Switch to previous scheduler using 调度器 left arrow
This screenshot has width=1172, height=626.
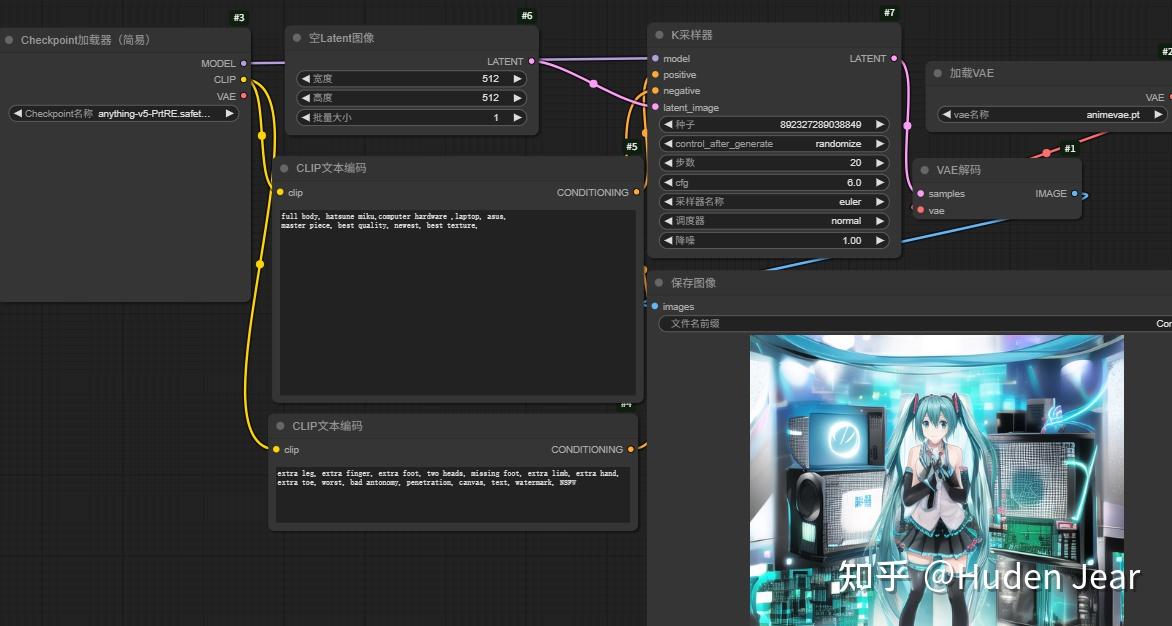coord(668,221)
